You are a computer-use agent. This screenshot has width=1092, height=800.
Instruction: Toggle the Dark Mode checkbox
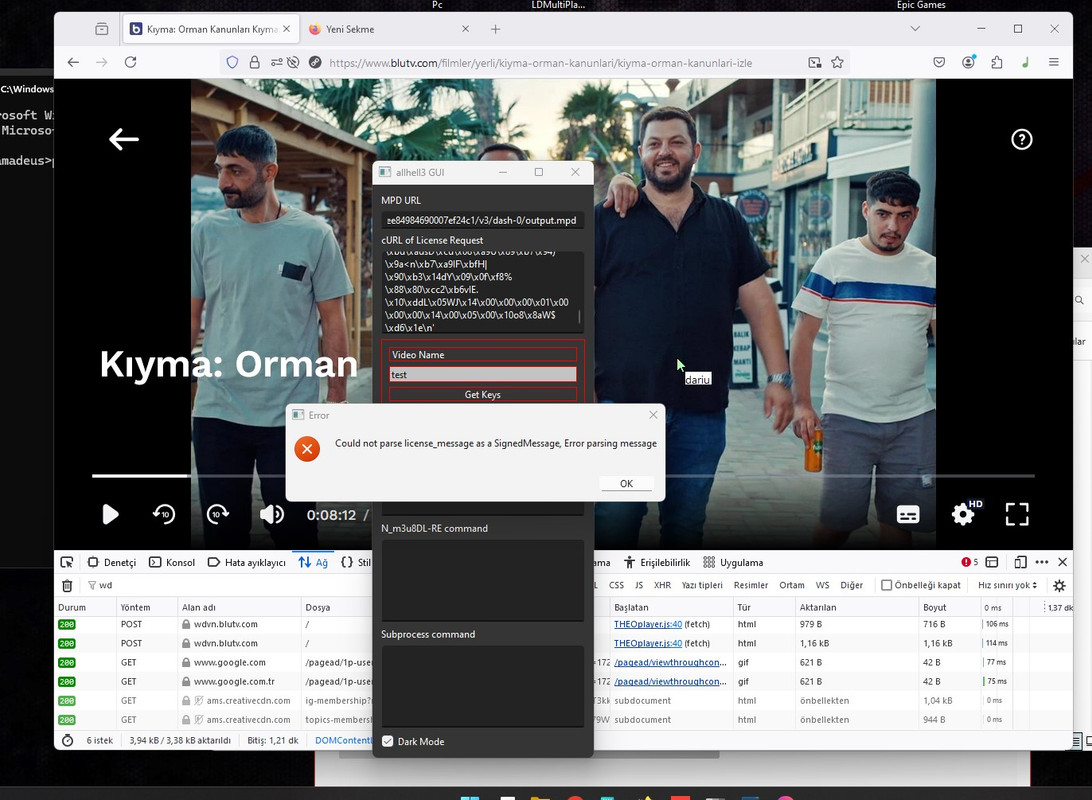point(388,741)
